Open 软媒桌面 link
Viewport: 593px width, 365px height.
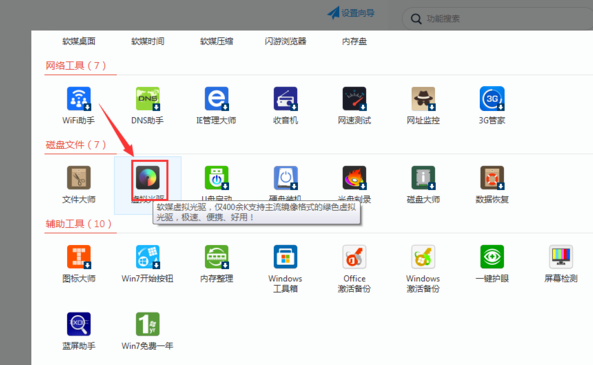[x=79, y=41]
